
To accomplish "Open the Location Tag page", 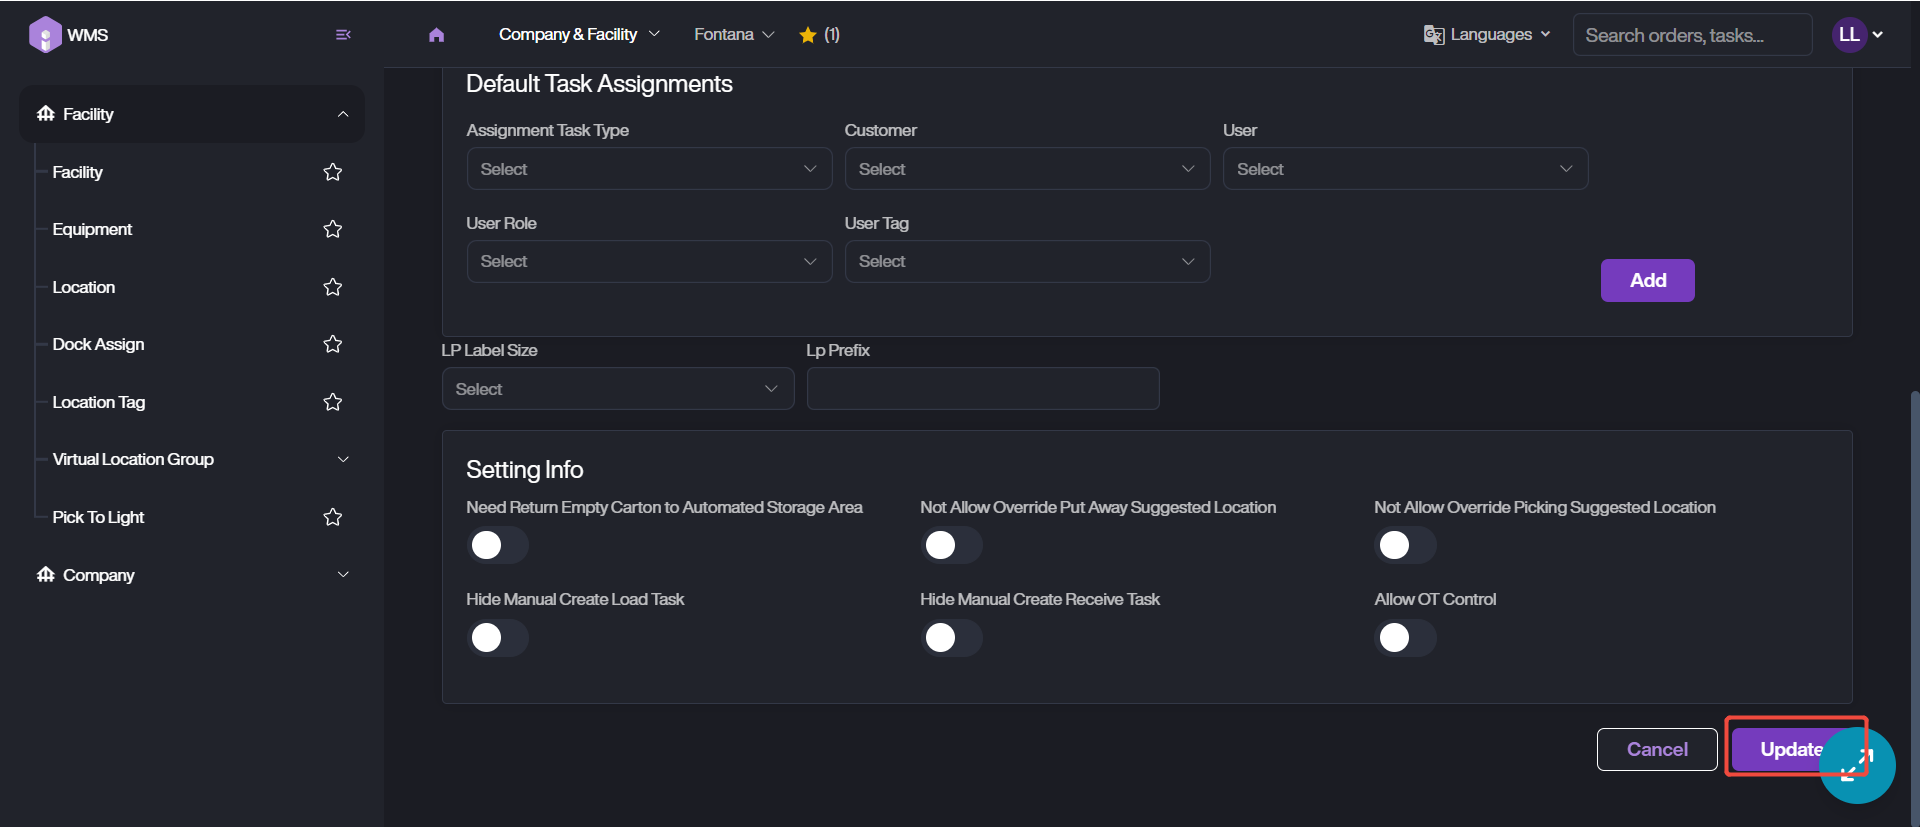I will pos(99,402).
